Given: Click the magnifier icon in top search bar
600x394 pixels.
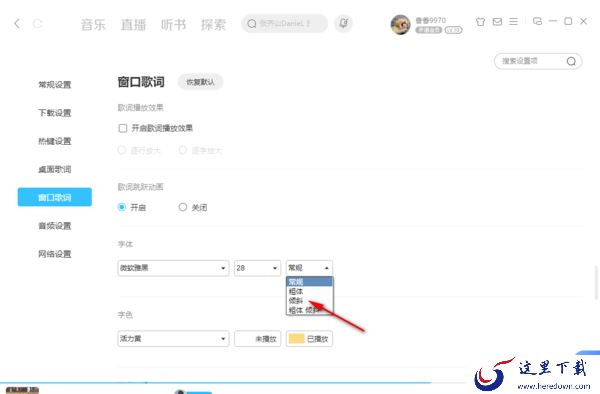Looking at the screenshot, I should [252, 24].
